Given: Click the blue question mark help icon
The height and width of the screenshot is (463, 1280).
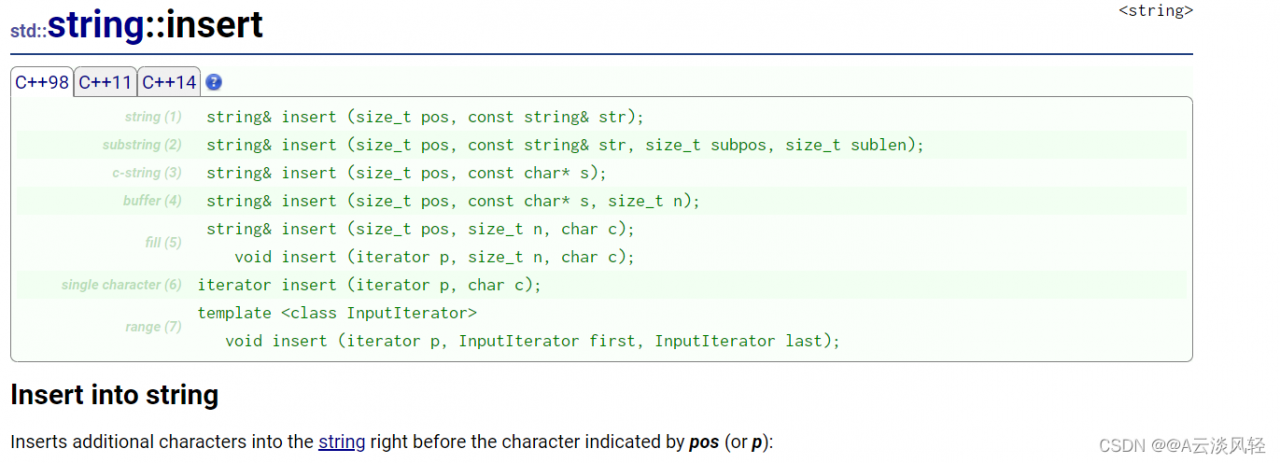Looking at the screenshot, I should tap(213, 82).
